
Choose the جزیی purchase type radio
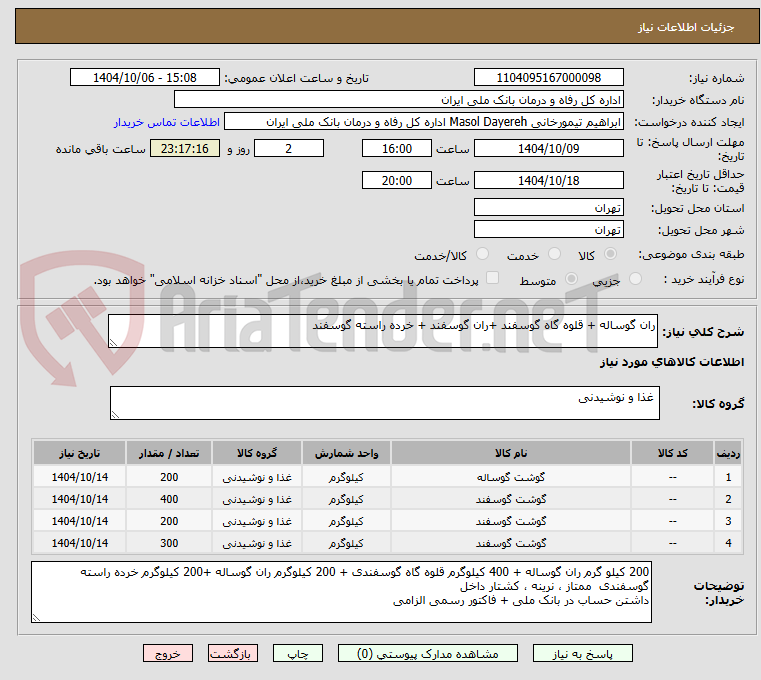(x=635, y=279)
